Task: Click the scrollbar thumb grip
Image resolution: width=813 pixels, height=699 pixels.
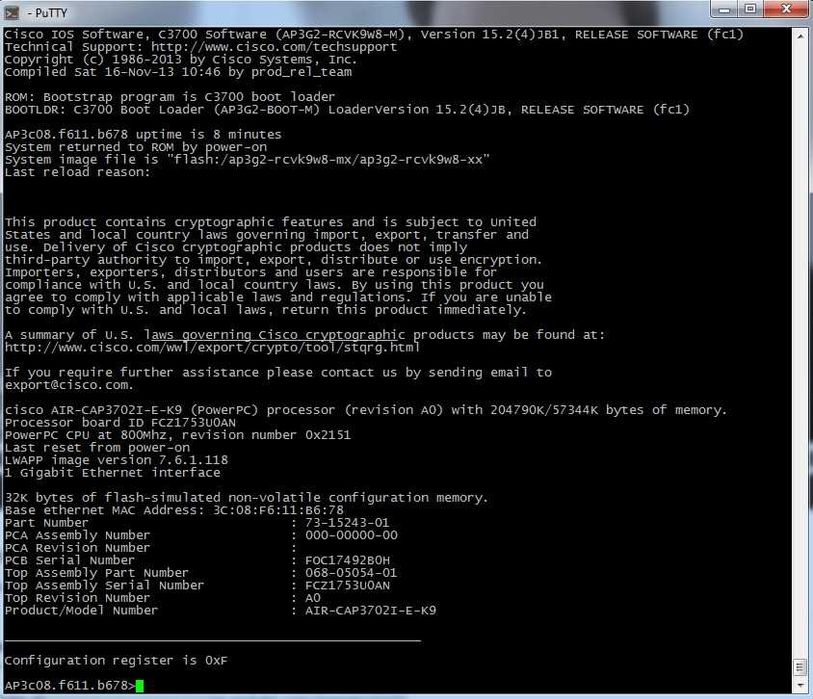Action: (x=800, y=667)
